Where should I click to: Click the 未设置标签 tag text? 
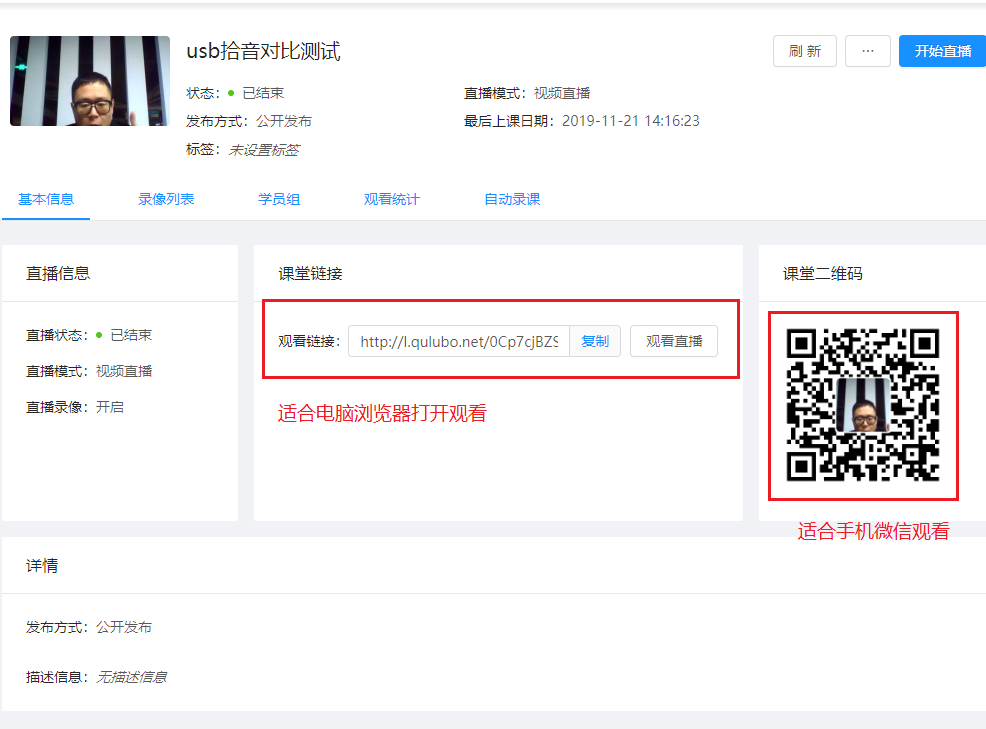264,150
